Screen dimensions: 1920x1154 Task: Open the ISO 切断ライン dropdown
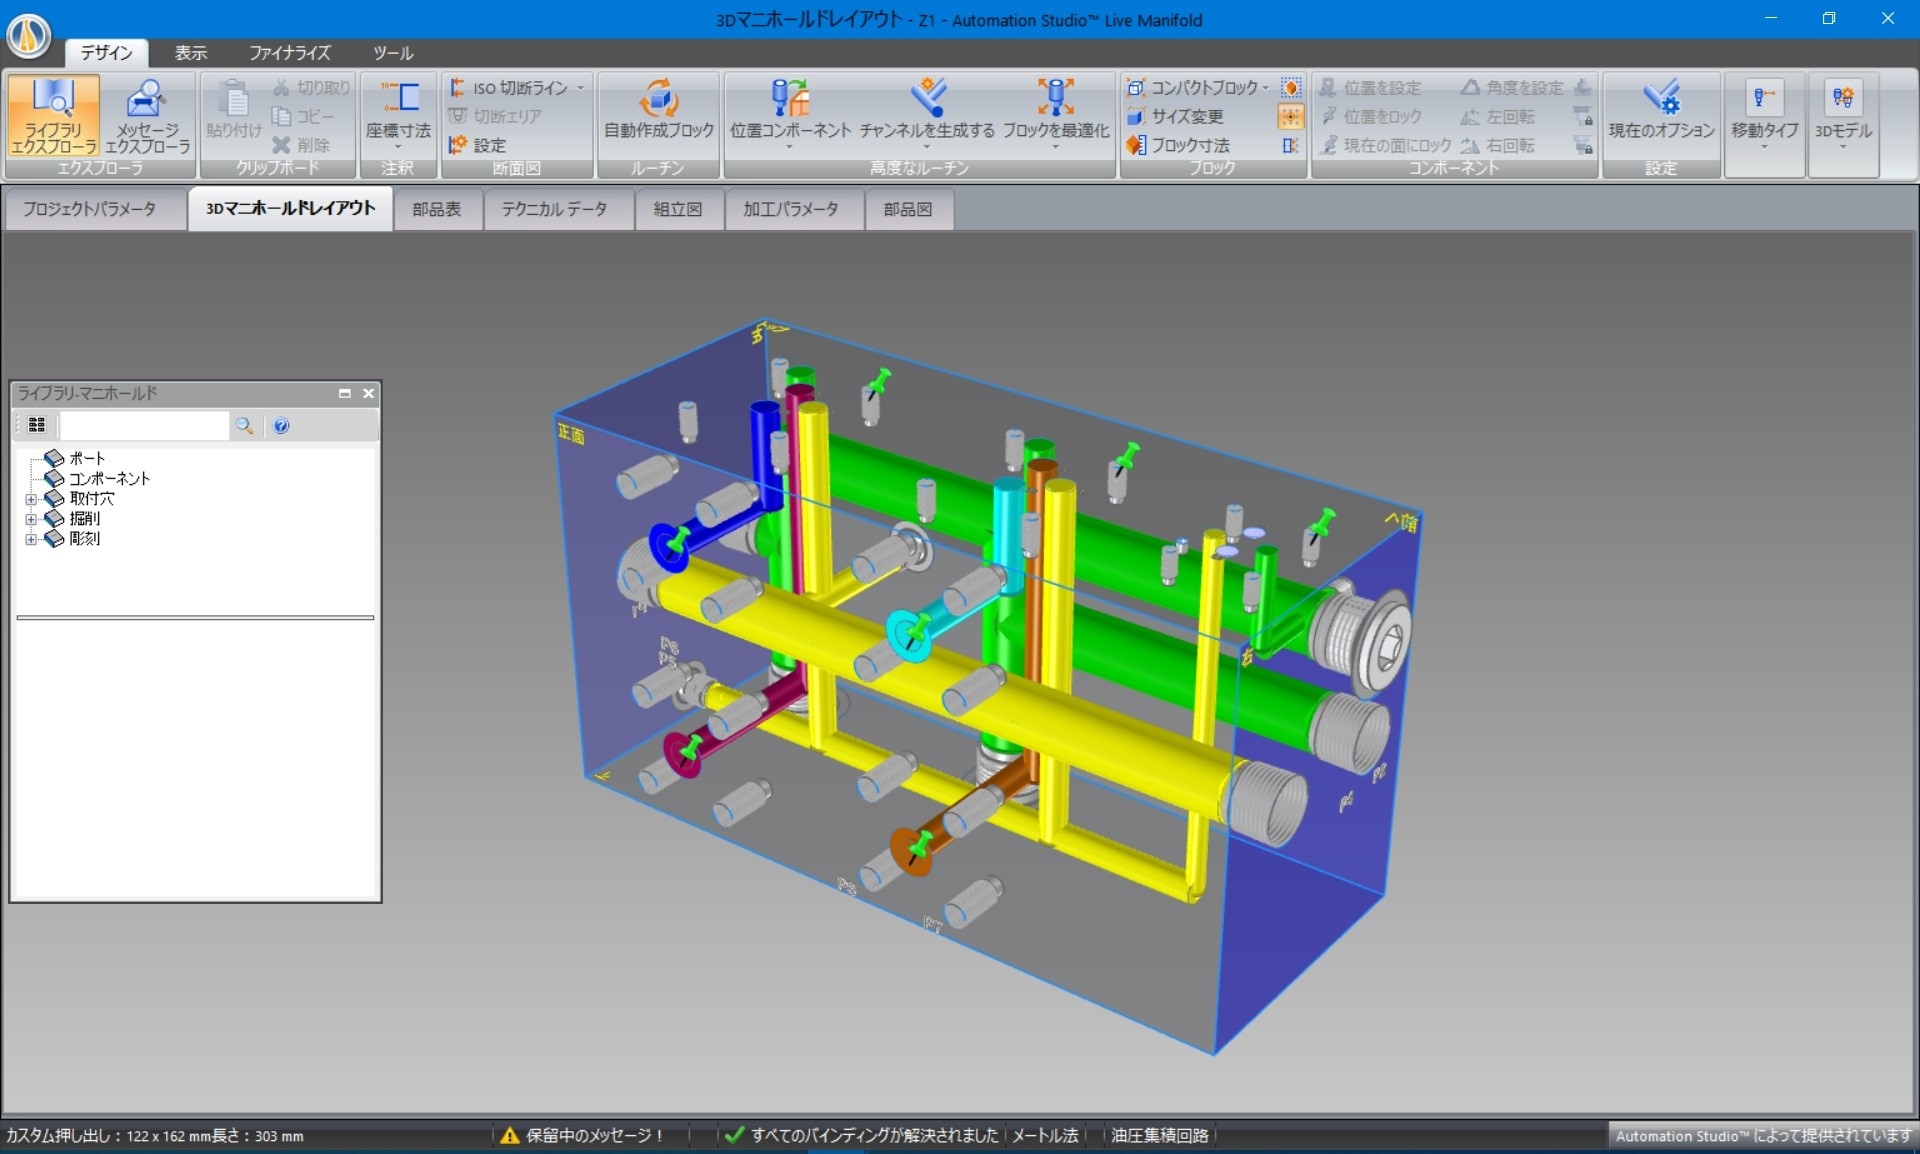[580, 88]
